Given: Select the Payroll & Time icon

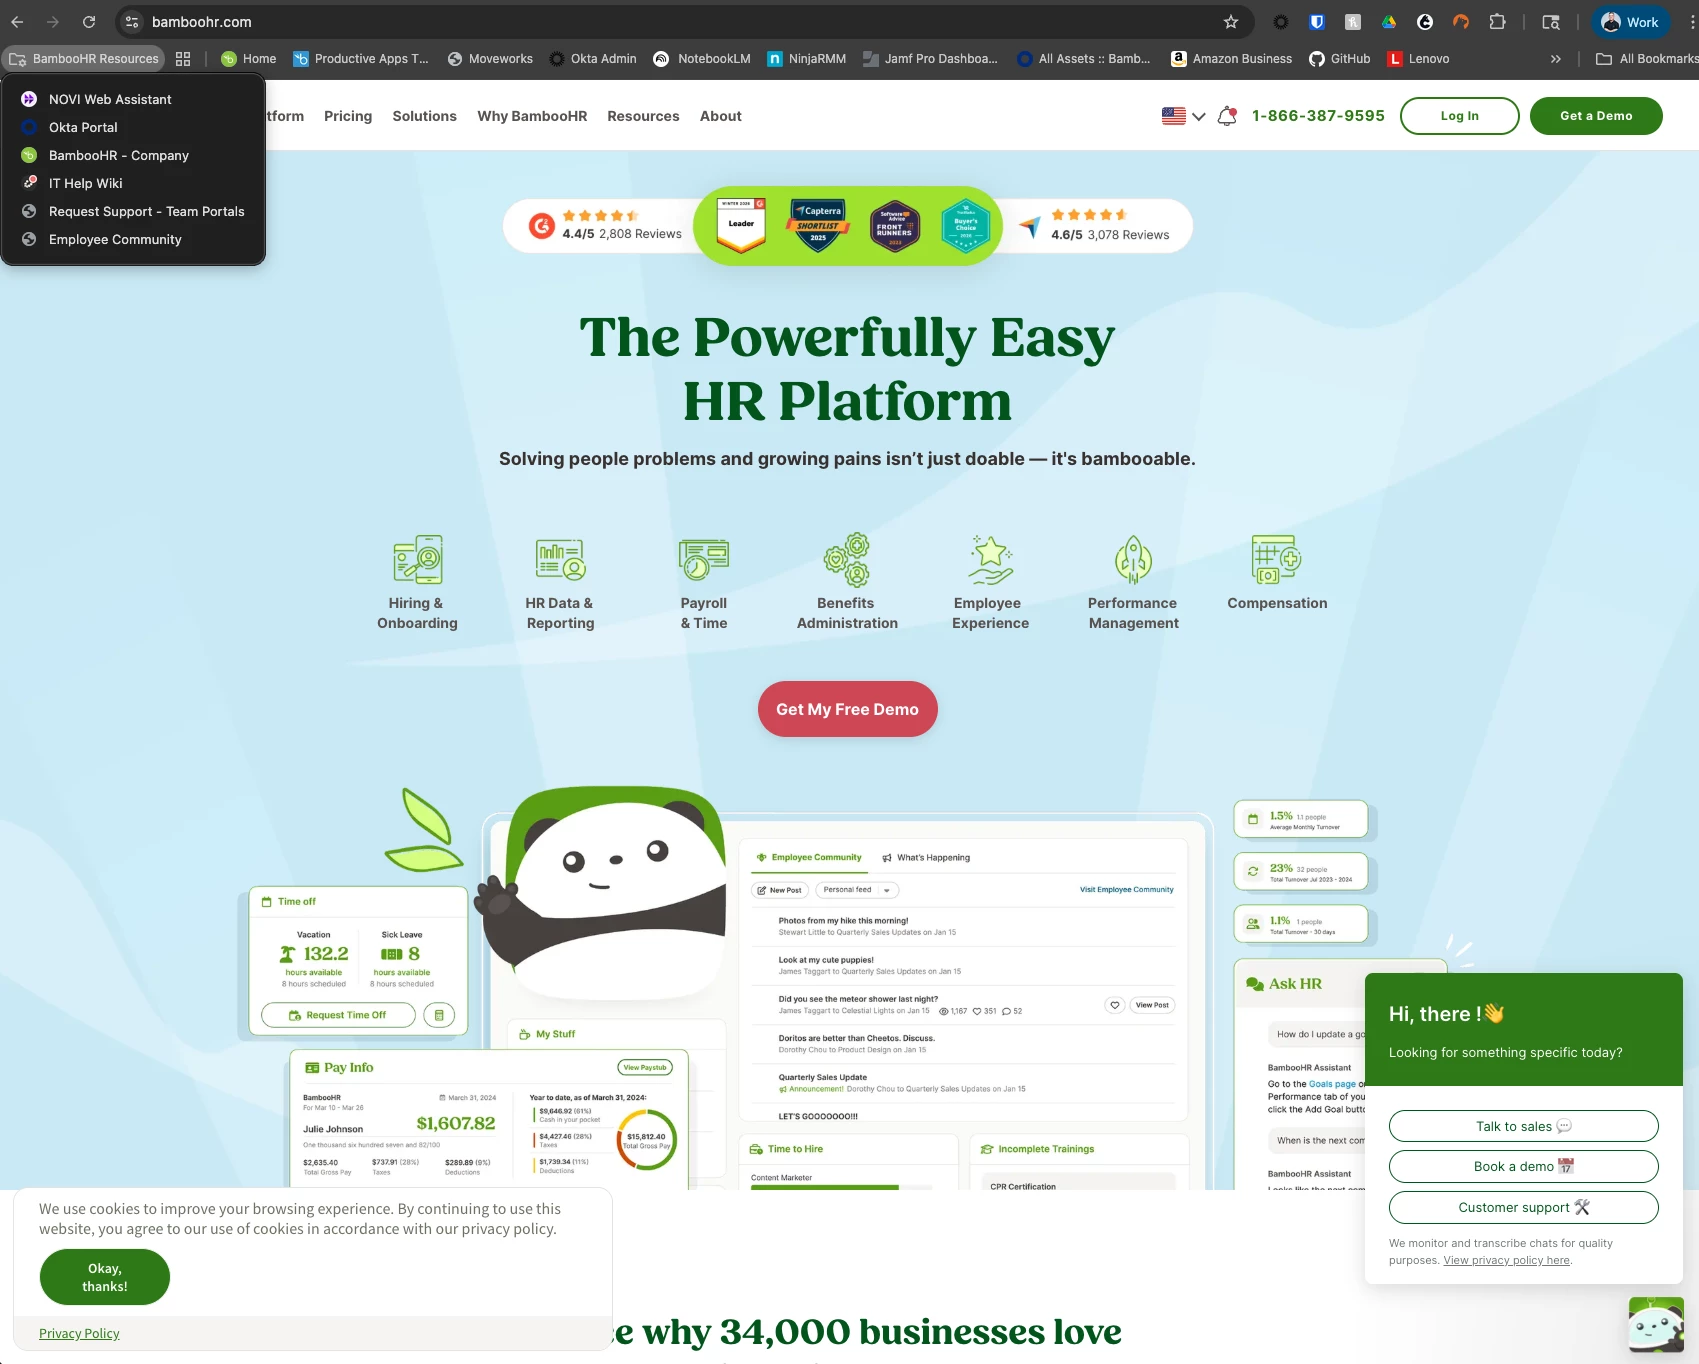Looking at the screenshot, I should (704, 560).
